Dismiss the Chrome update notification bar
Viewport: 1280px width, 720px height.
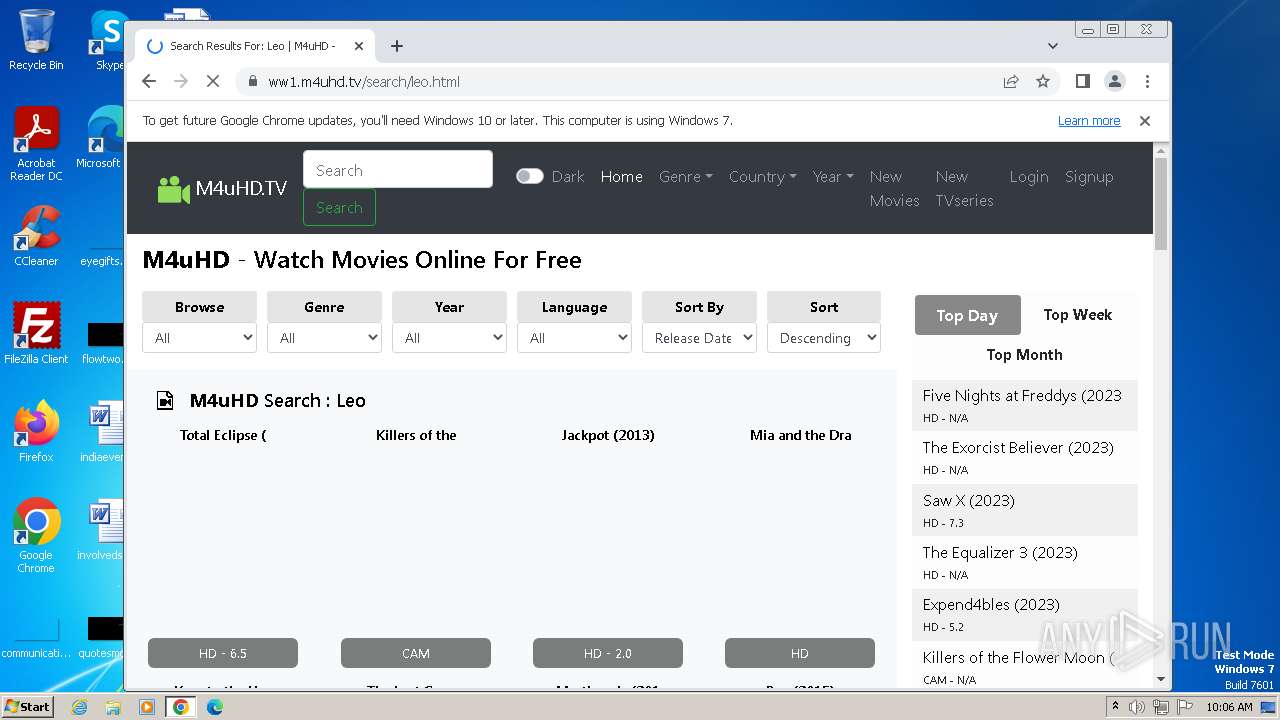pos(1145,121)
